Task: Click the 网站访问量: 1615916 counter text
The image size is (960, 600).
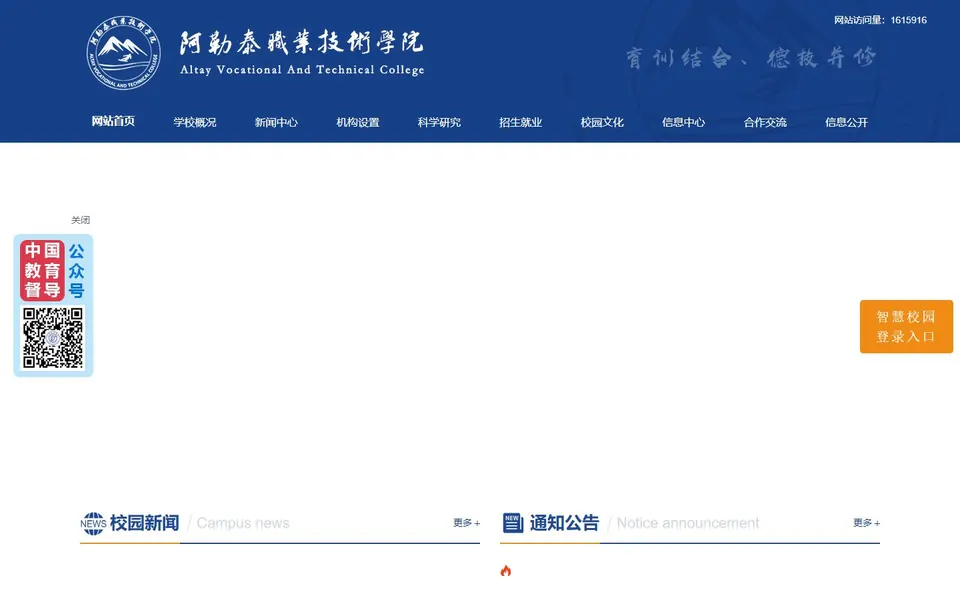Action: (880, 20)
